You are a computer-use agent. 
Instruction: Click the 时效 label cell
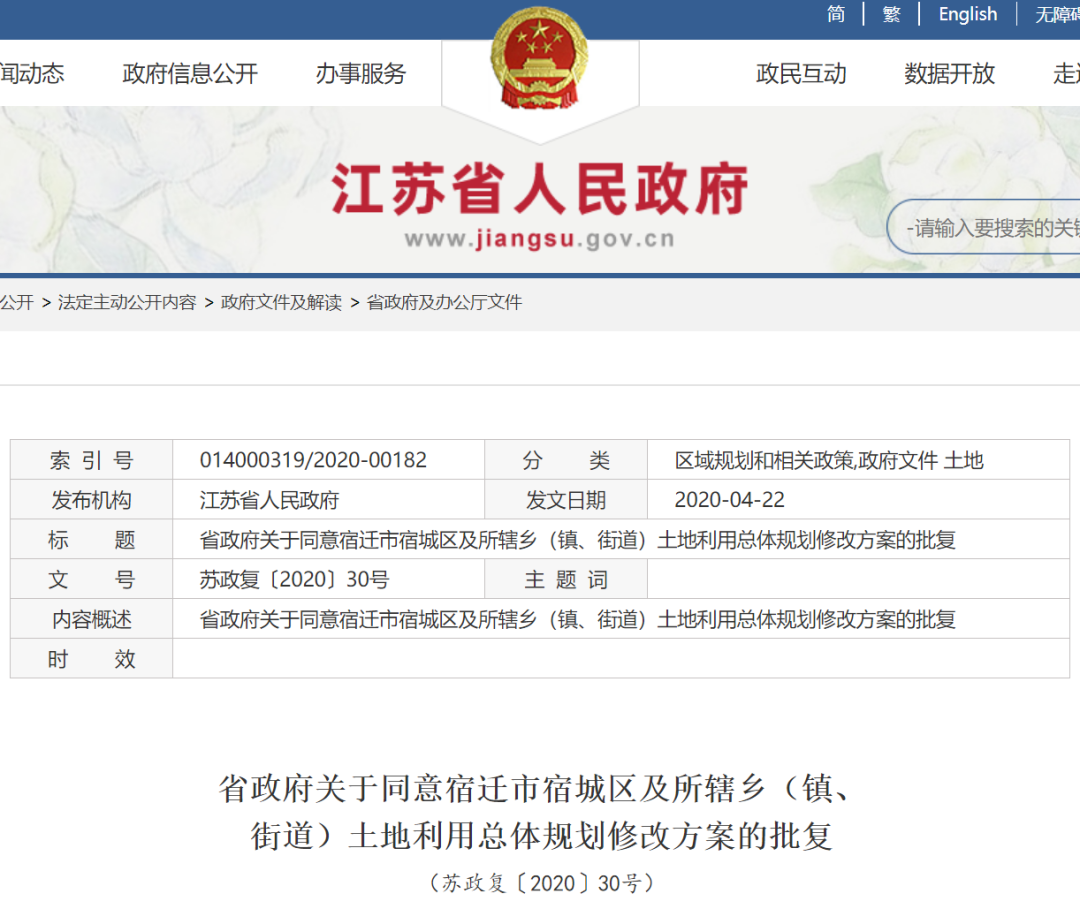point(92,660)
